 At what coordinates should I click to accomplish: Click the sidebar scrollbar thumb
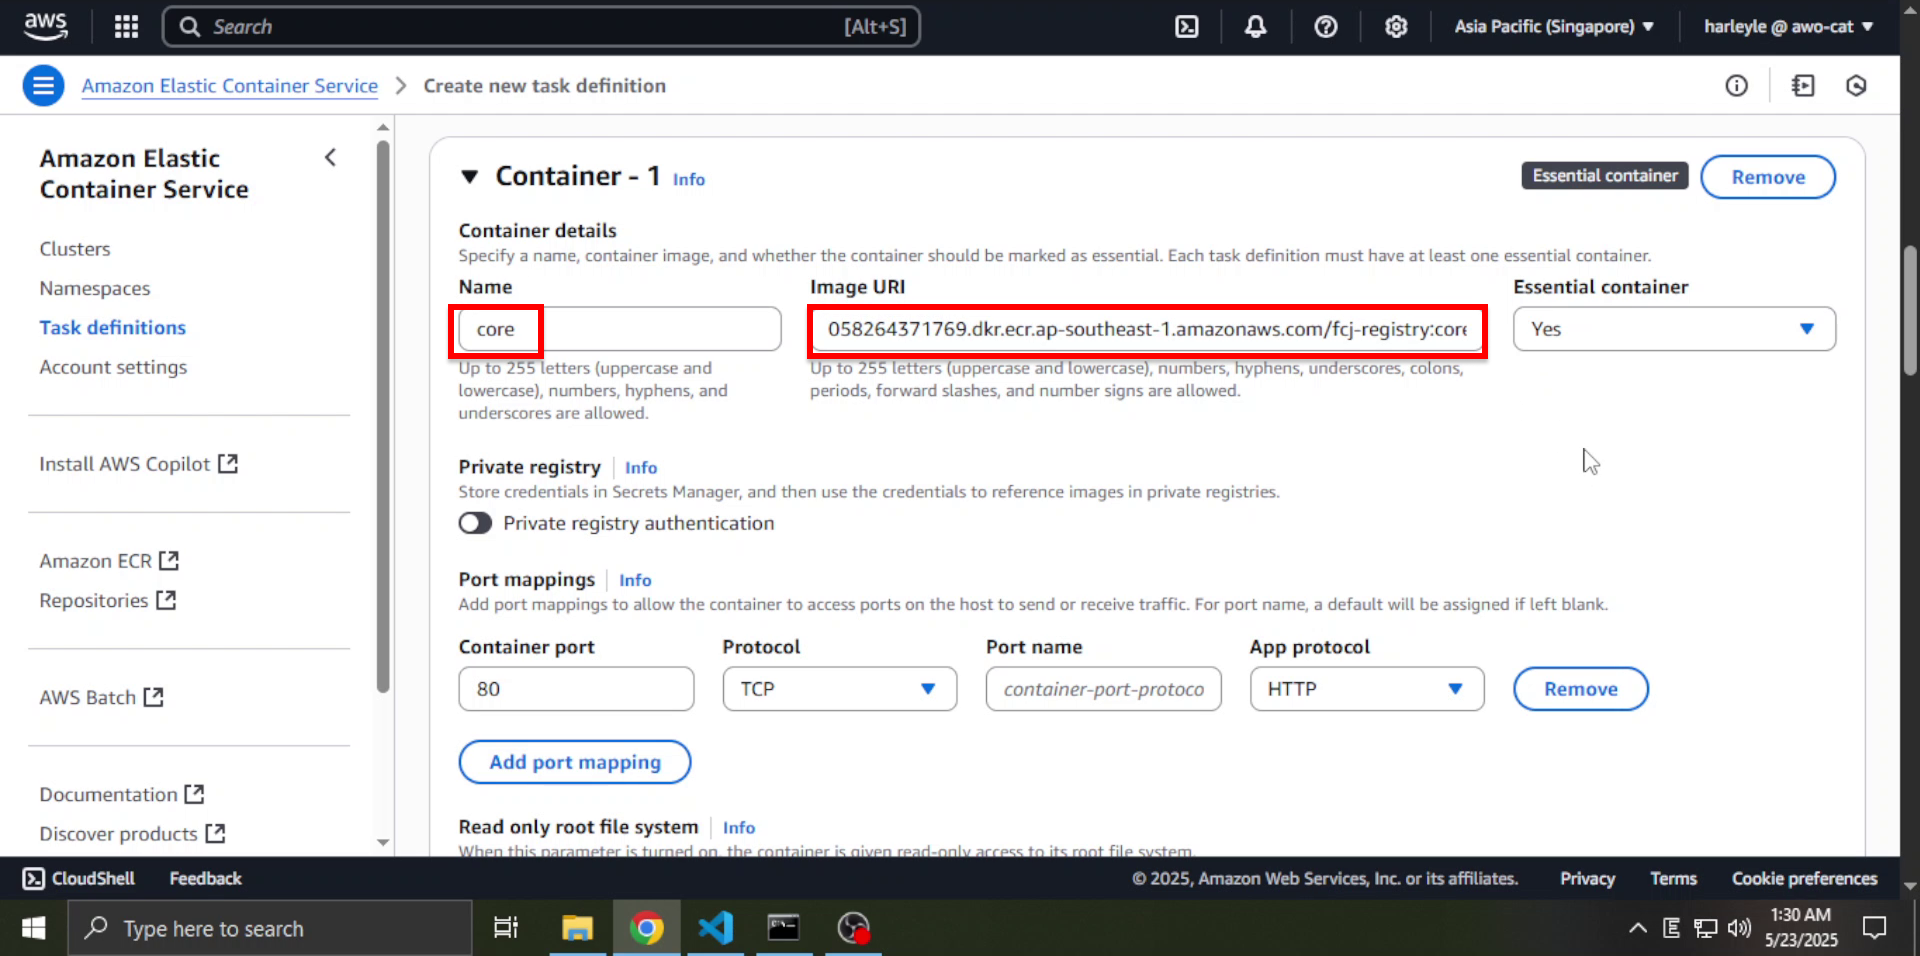pyautogui.click(x=383, y=416)
